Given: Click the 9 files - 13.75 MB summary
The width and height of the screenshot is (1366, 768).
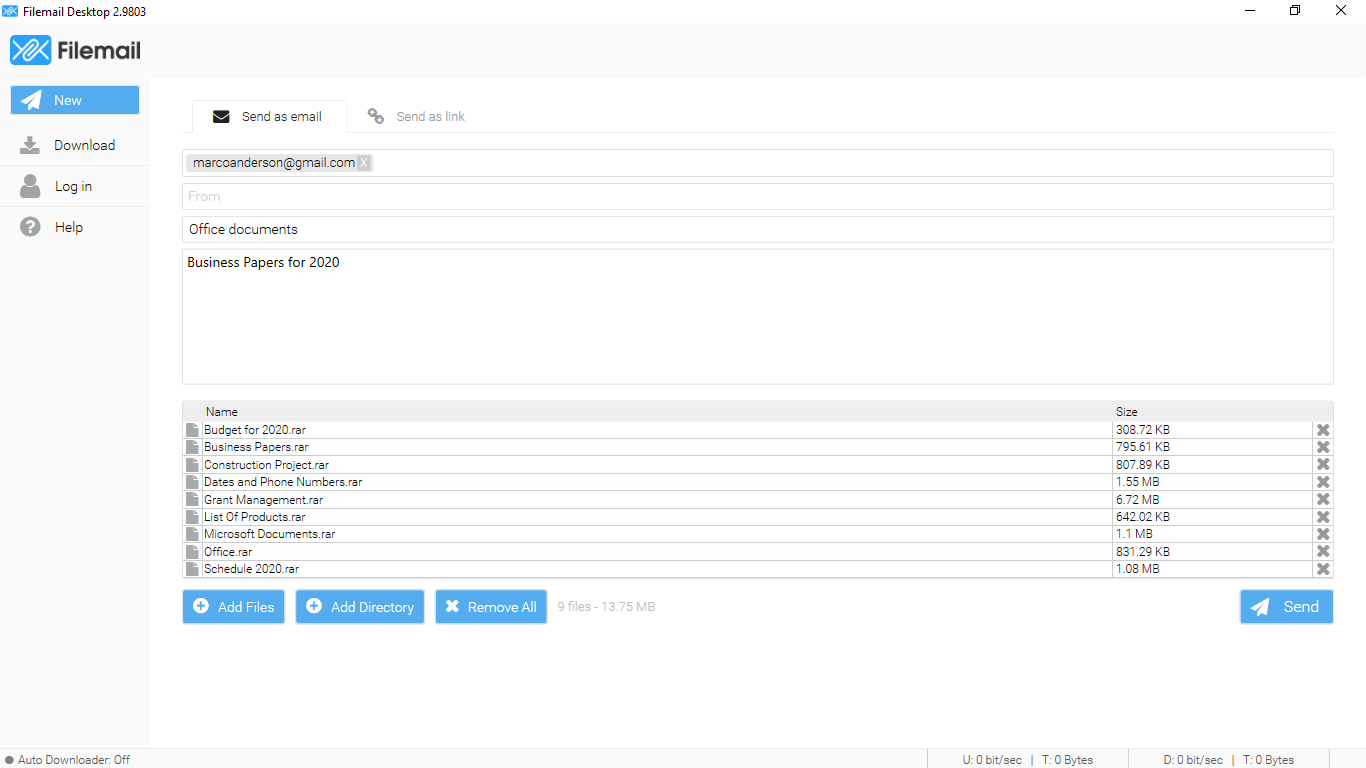Looking at the screenshot, I should 606,607.
